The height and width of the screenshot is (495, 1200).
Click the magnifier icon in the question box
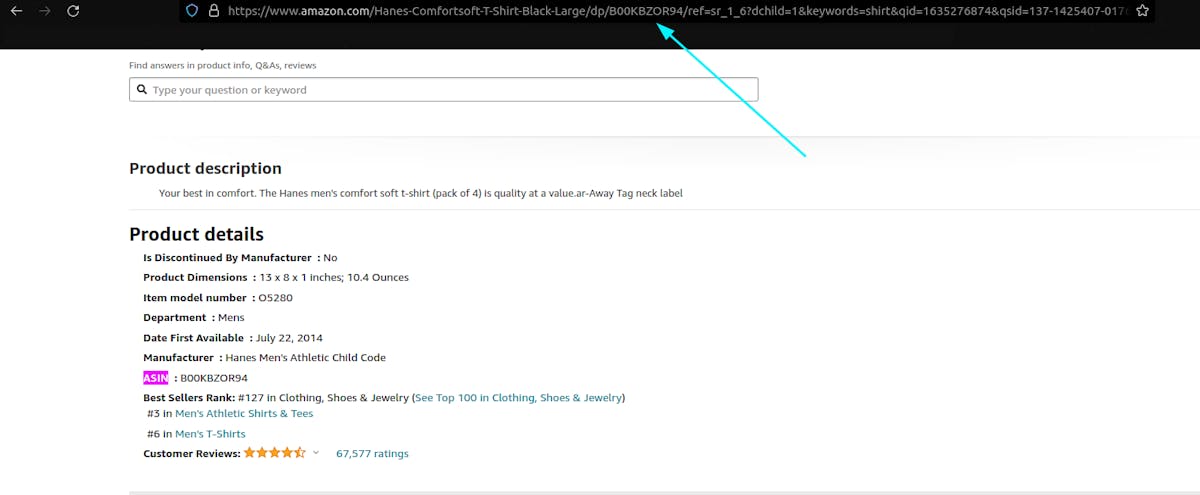click(x=140, y=90)
